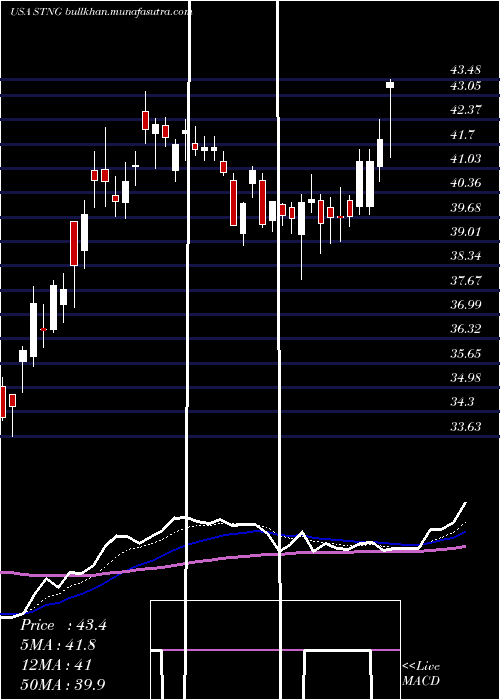Click the 43.48 price axis label

coord(465,70)
